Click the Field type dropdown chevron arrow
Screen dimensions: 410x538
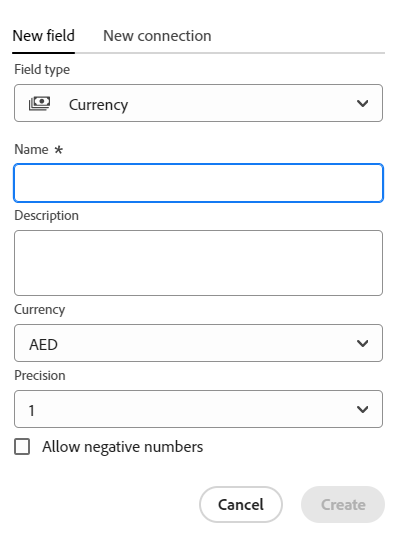coord(362,103)
